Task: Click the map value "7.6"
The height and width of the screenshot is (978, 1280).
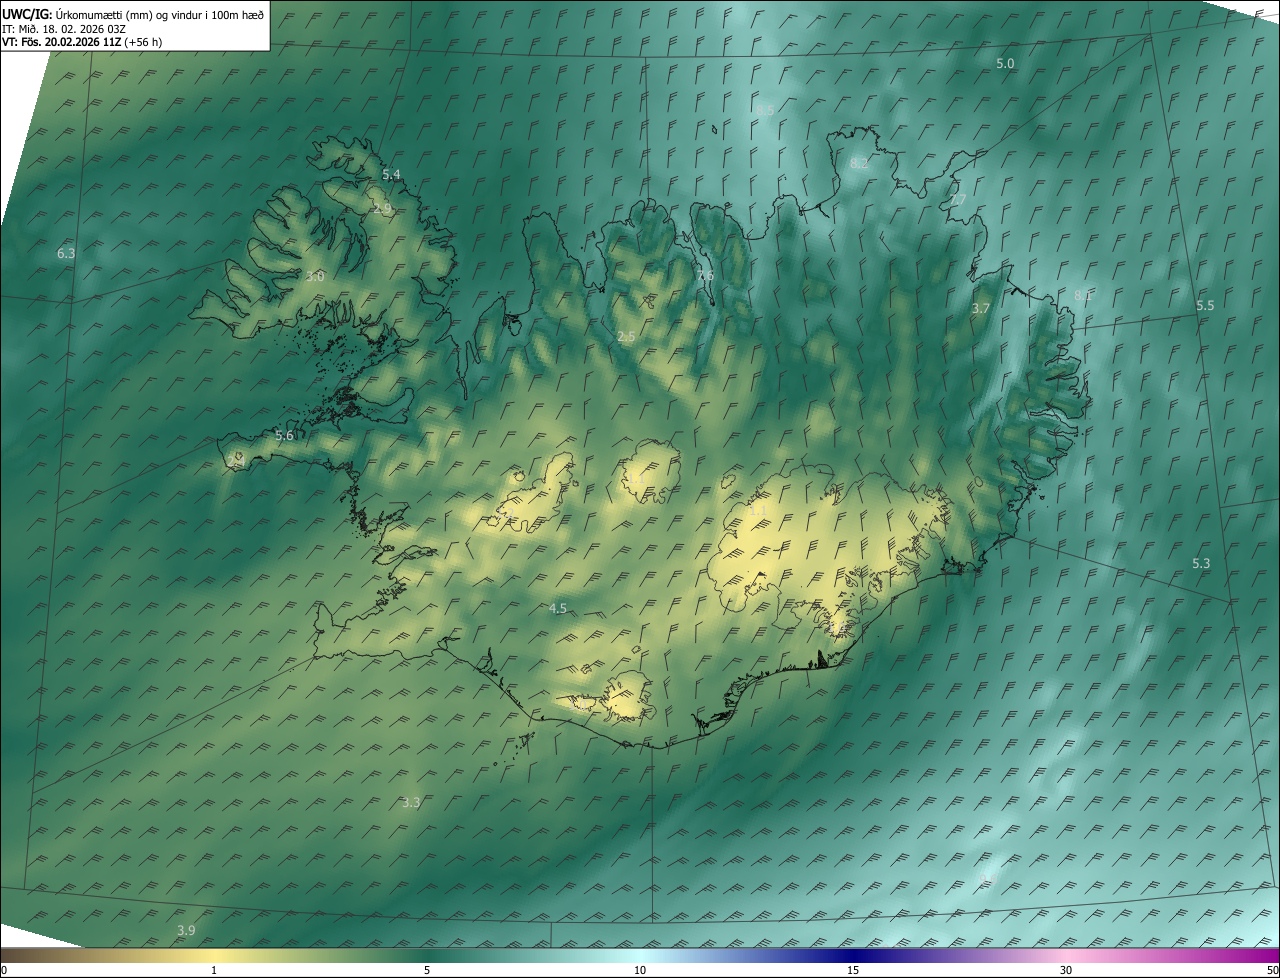Action: 705,276
